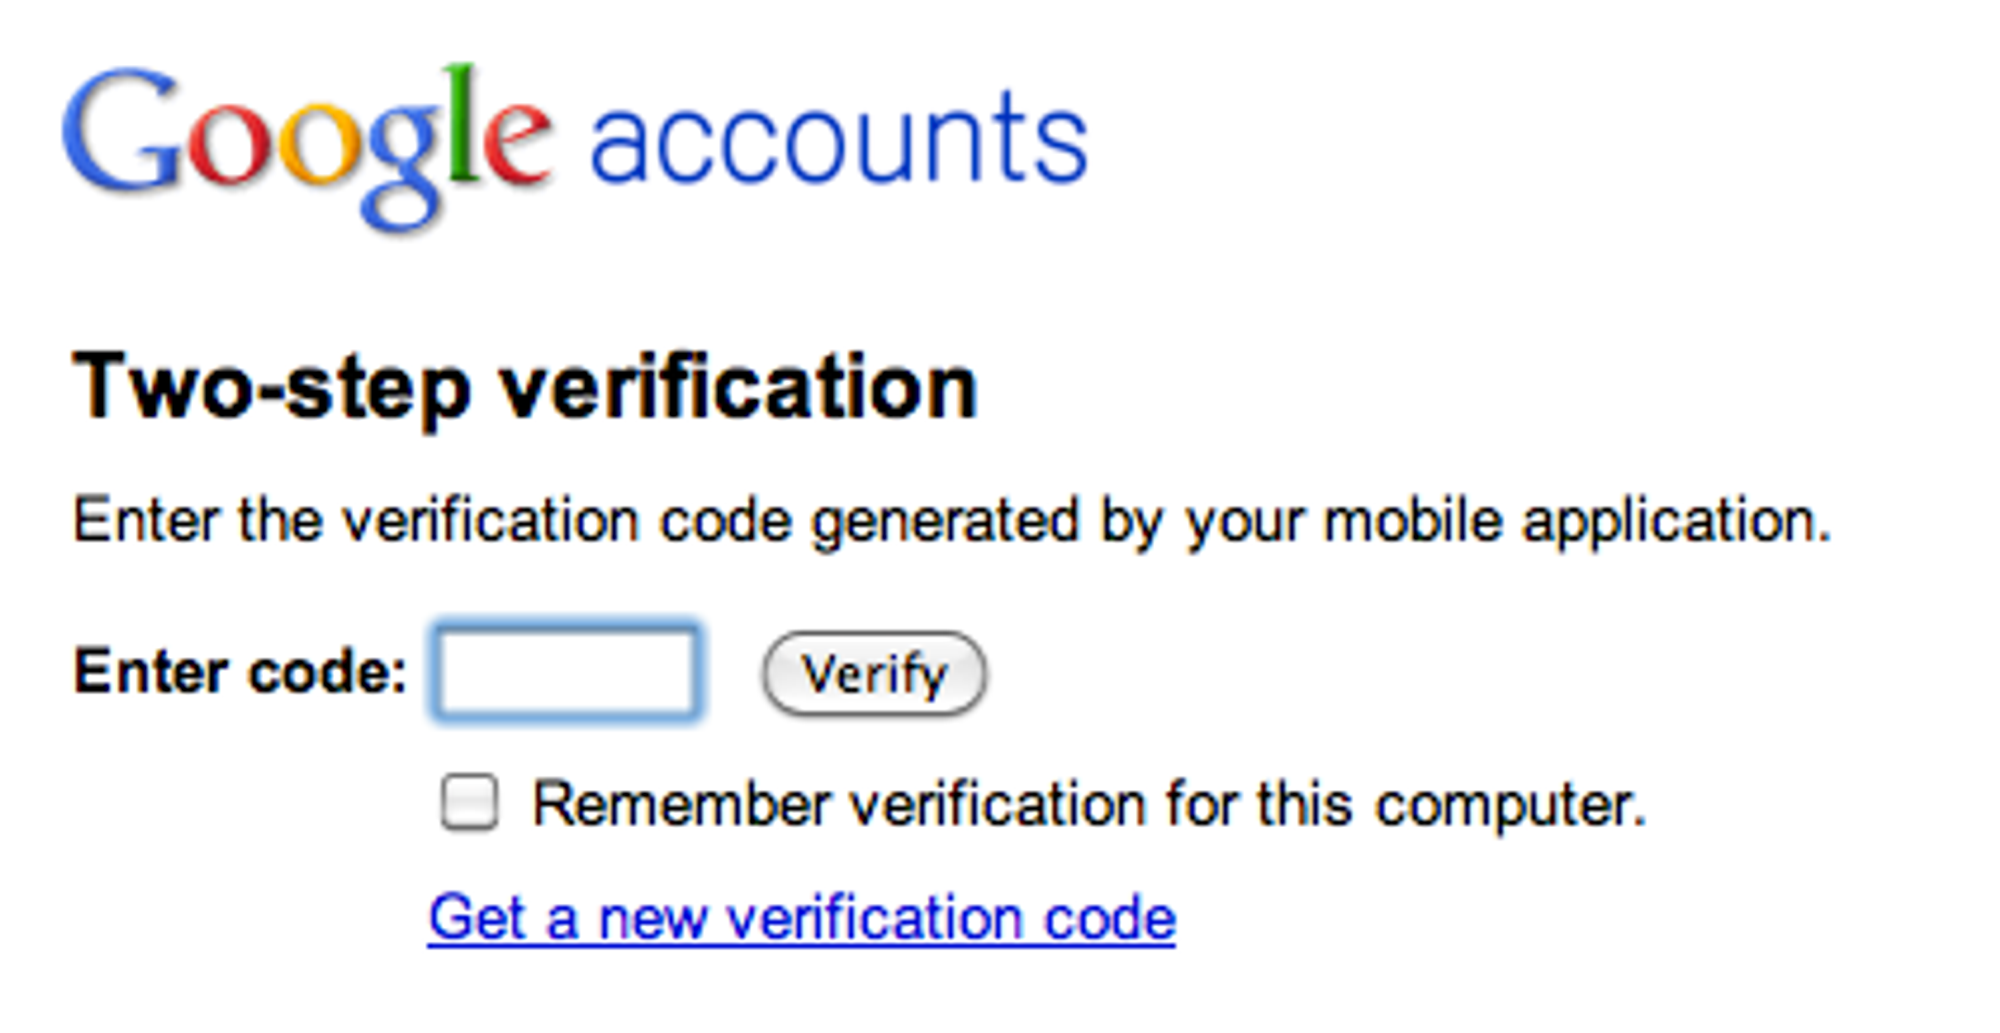Click the Google logo
The width and height of the screenshot is (2000, 1033).
[x=306, y=145]
